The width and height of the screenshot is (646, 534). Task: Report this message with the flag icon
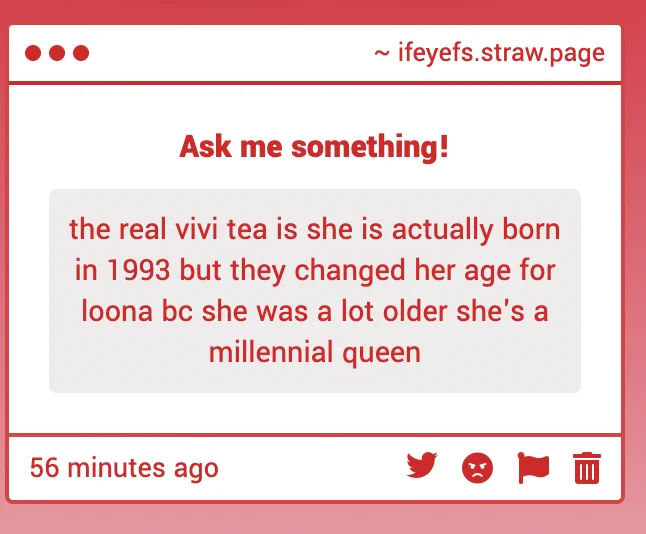pyautogui.click(x=533, y=468)
